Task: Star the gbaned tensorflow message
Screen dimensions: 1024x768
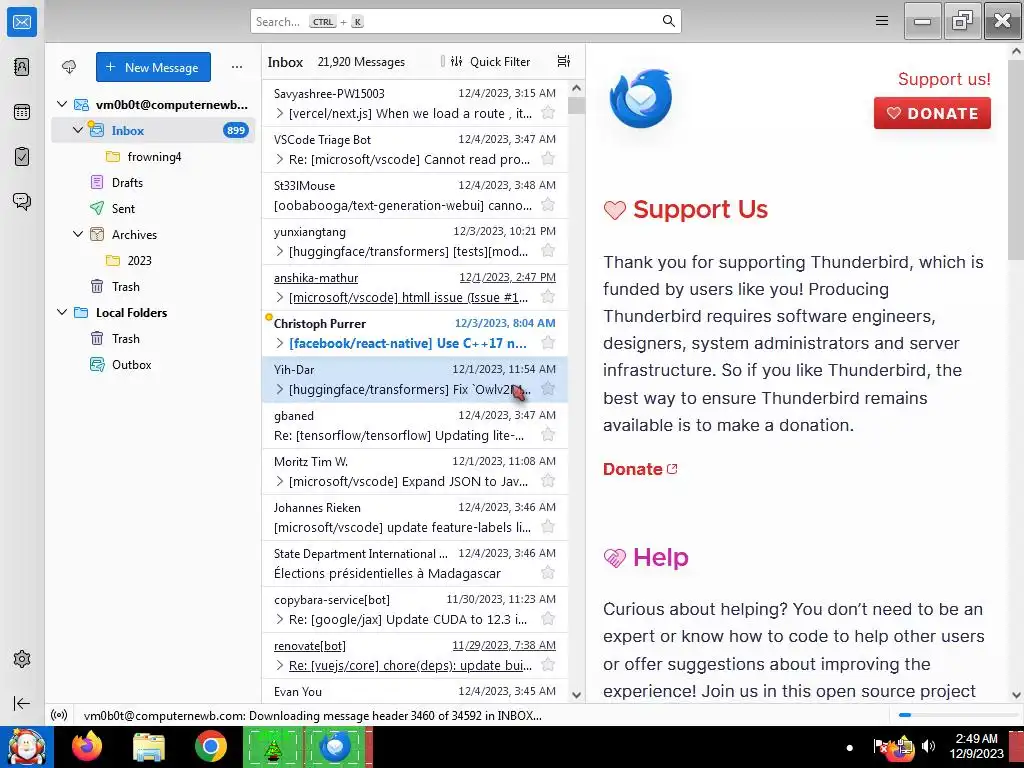Action: [548, 435]
